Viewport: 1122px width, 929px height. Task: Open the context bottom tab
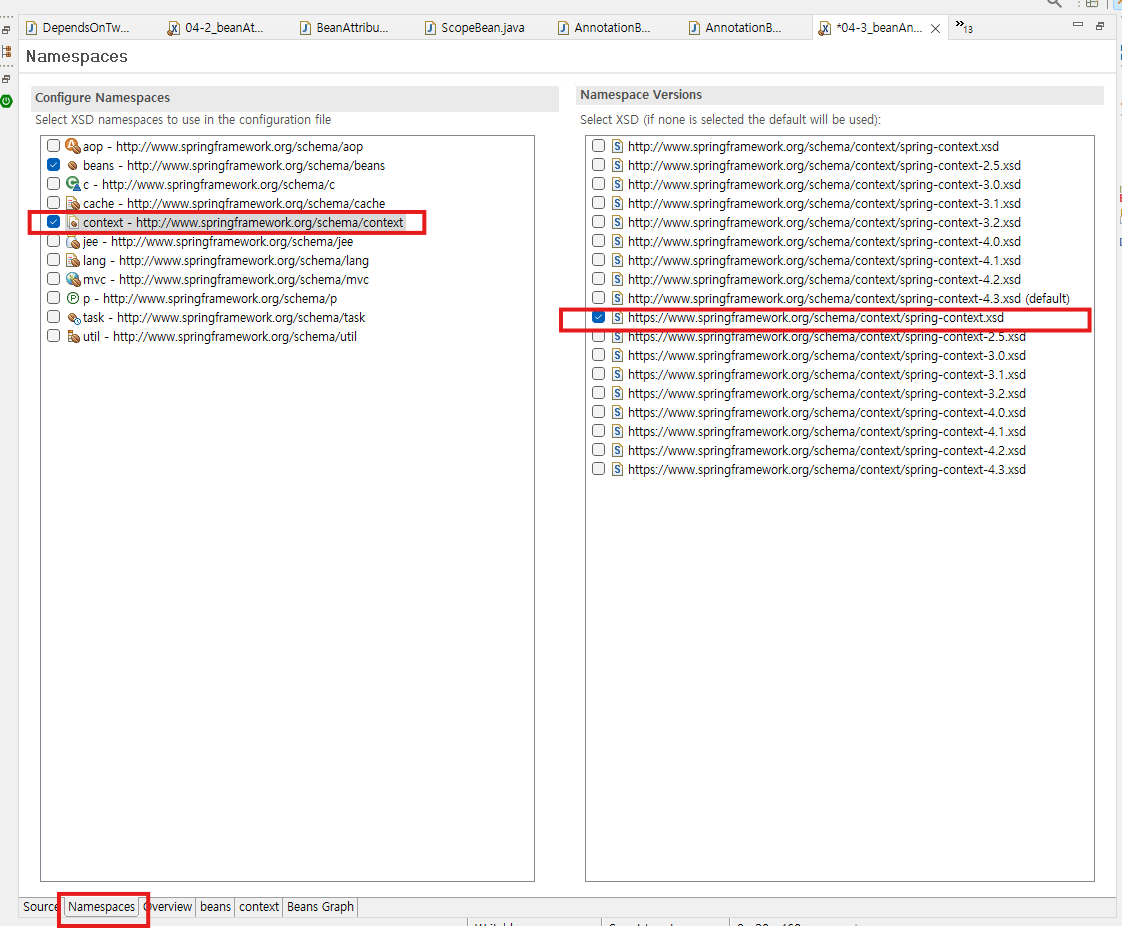click(x=259, y=907)
